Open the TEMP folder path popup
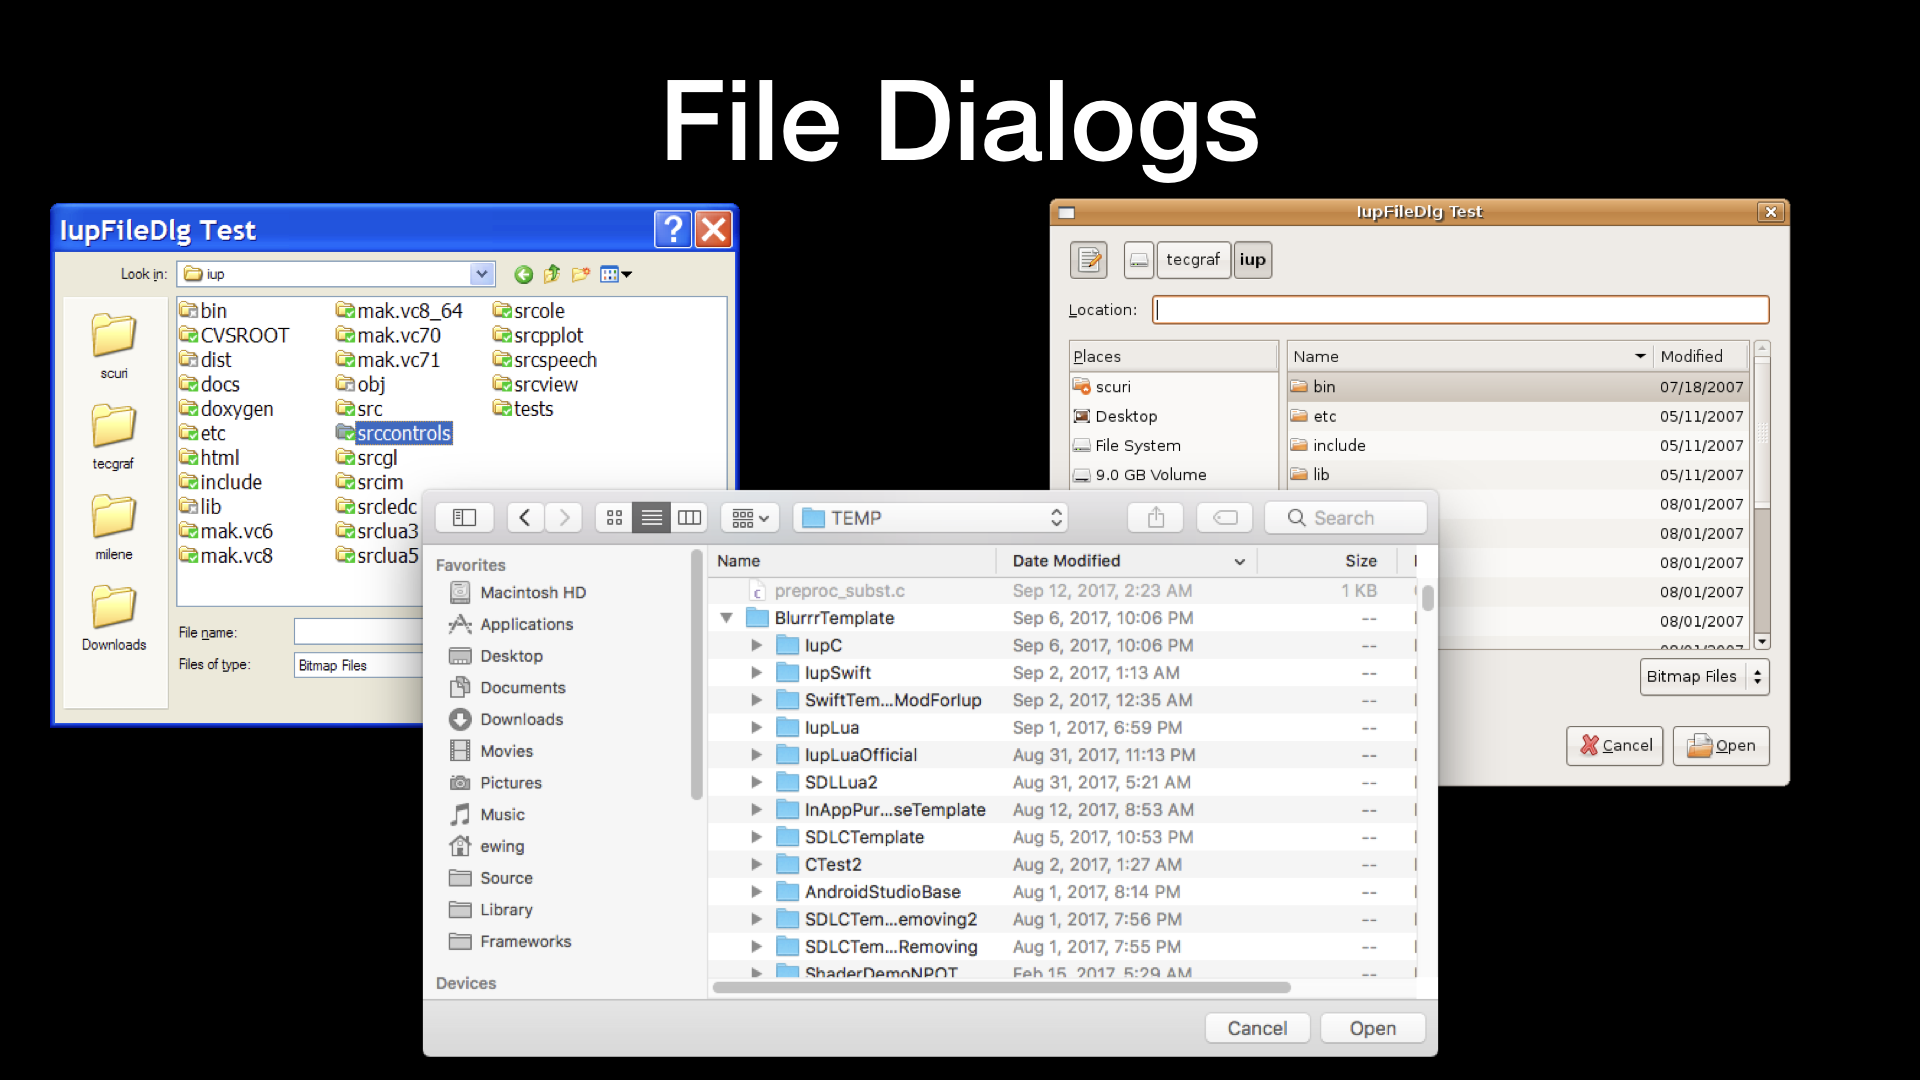Image resolution: width=1920 pixels, height=1080 pixels. pos(931,517)
